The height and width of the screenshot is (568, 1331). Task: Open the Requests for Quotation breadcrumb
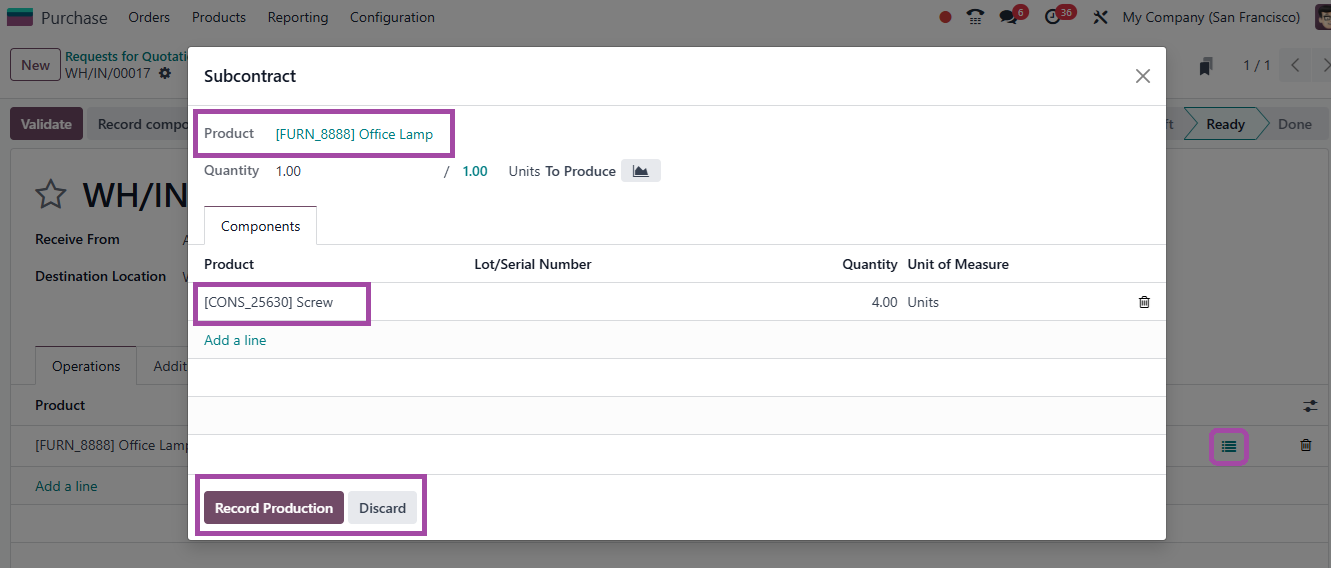click(x=127, y=57)
